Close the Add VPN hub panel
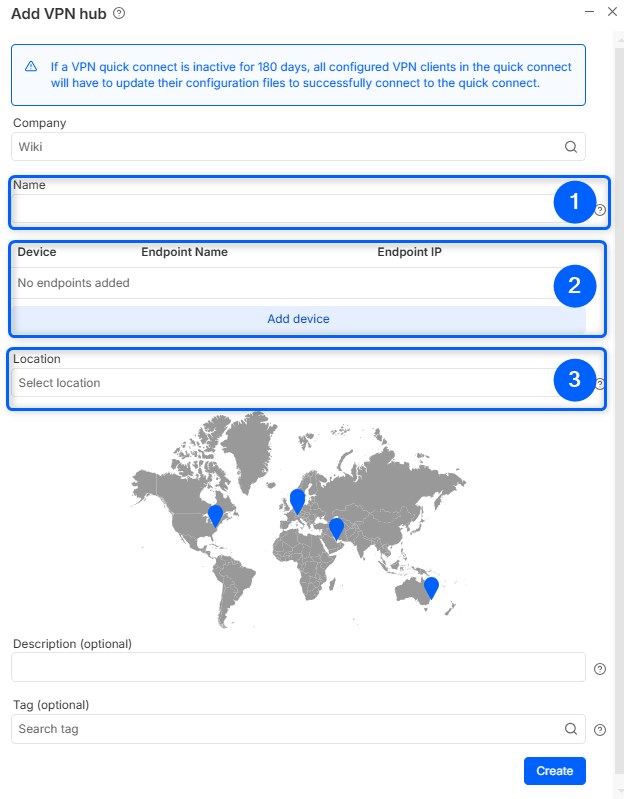Screen dimensions: 624x799 (612, 11)
